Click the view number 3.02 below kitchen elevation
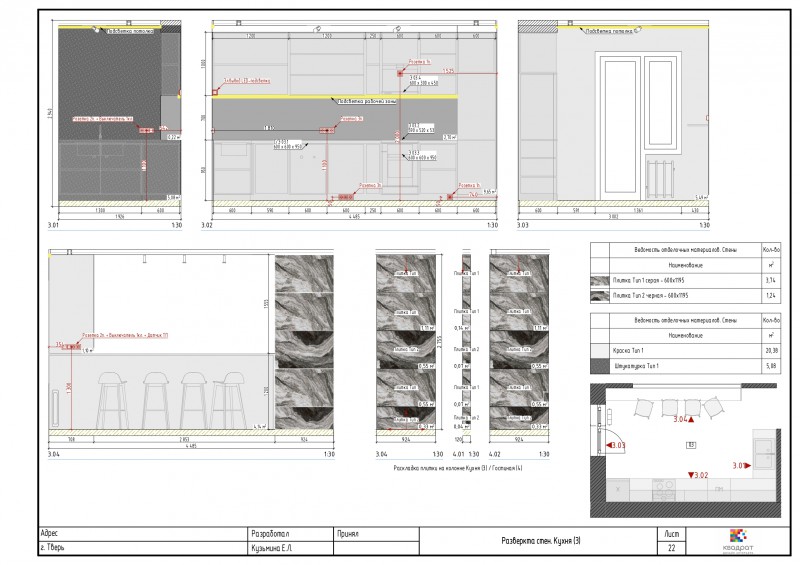The image size is (800, 565). [x=207, y=225]
